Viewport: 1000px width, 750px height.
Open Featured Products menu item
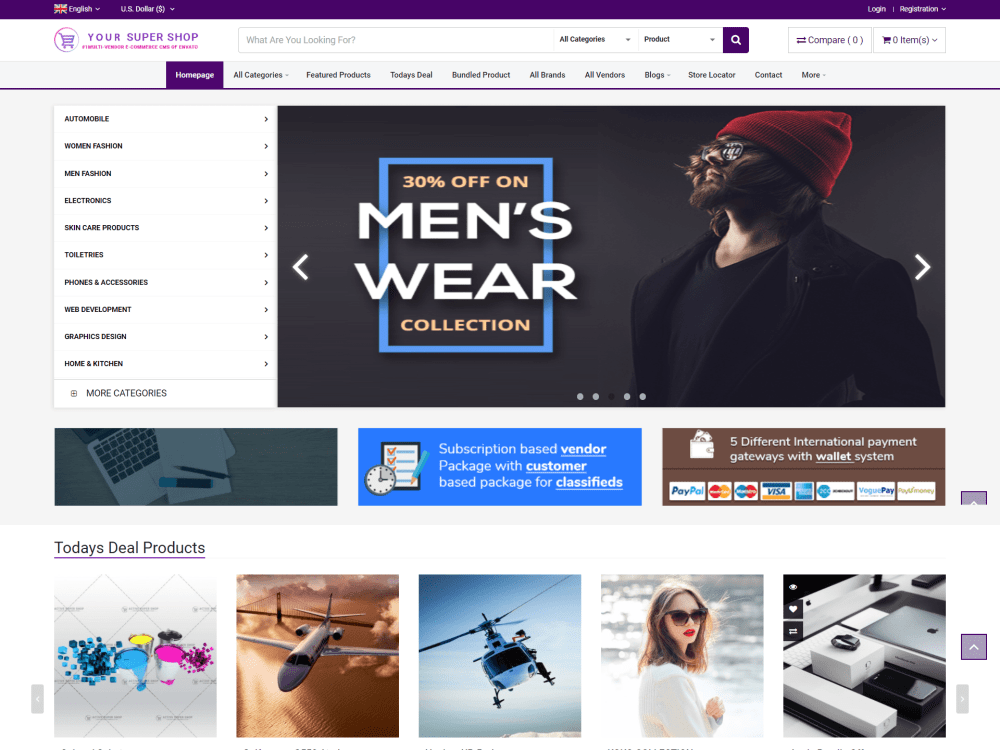tap(338, 75)
